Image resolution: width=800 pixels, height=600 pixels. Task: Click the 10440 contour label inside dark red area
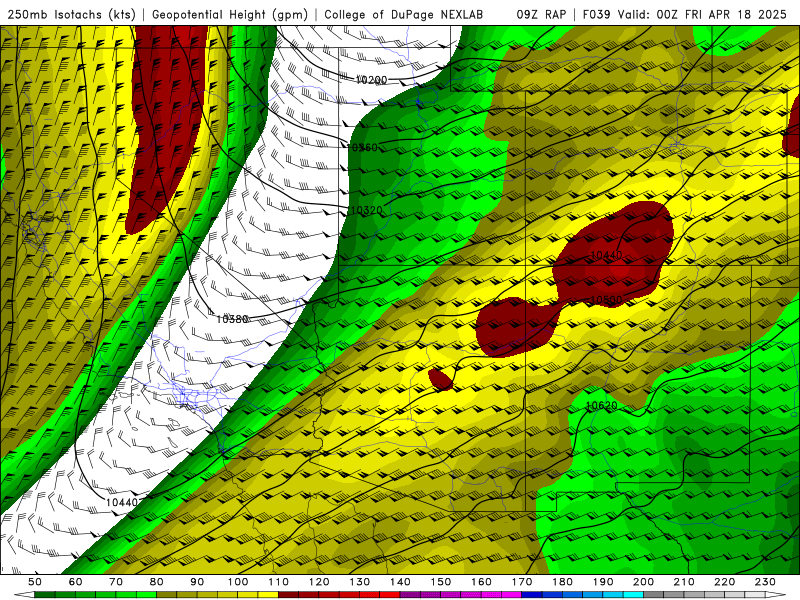pyautogui.click(x=606, y=255)
